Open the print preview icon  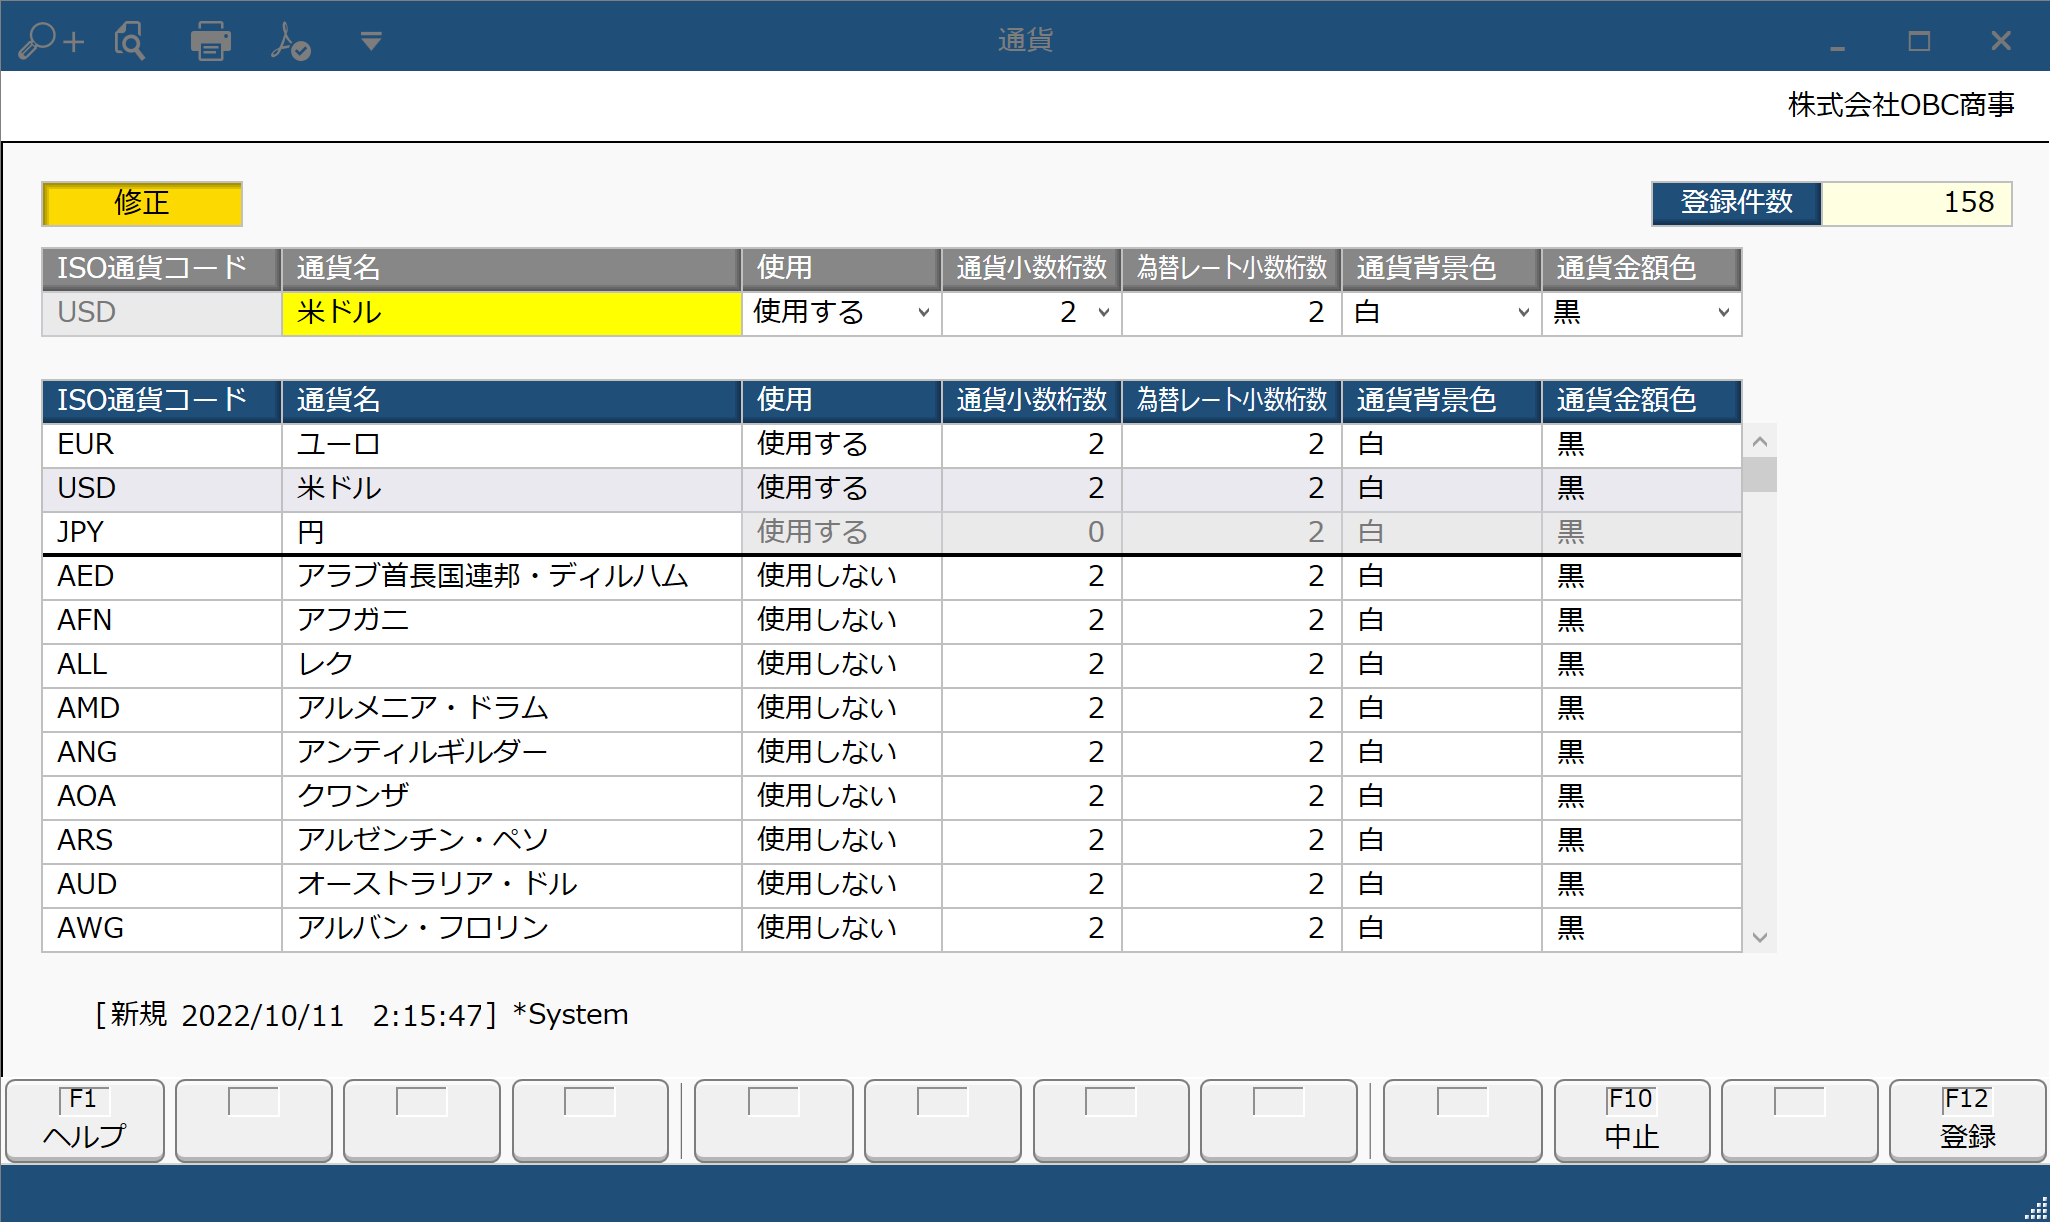pyautogui.click(x=130, y=41)
